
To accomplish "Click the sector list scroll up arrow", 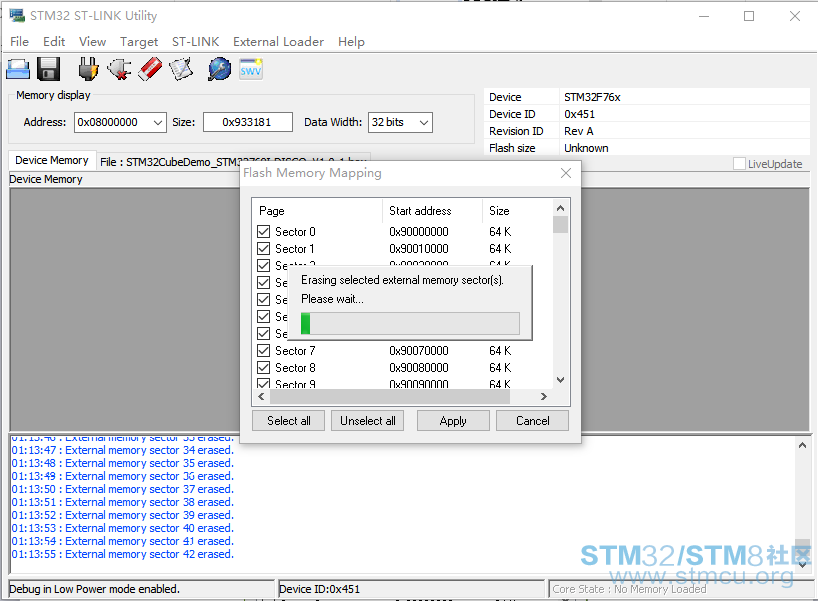I will click(561, 208).
